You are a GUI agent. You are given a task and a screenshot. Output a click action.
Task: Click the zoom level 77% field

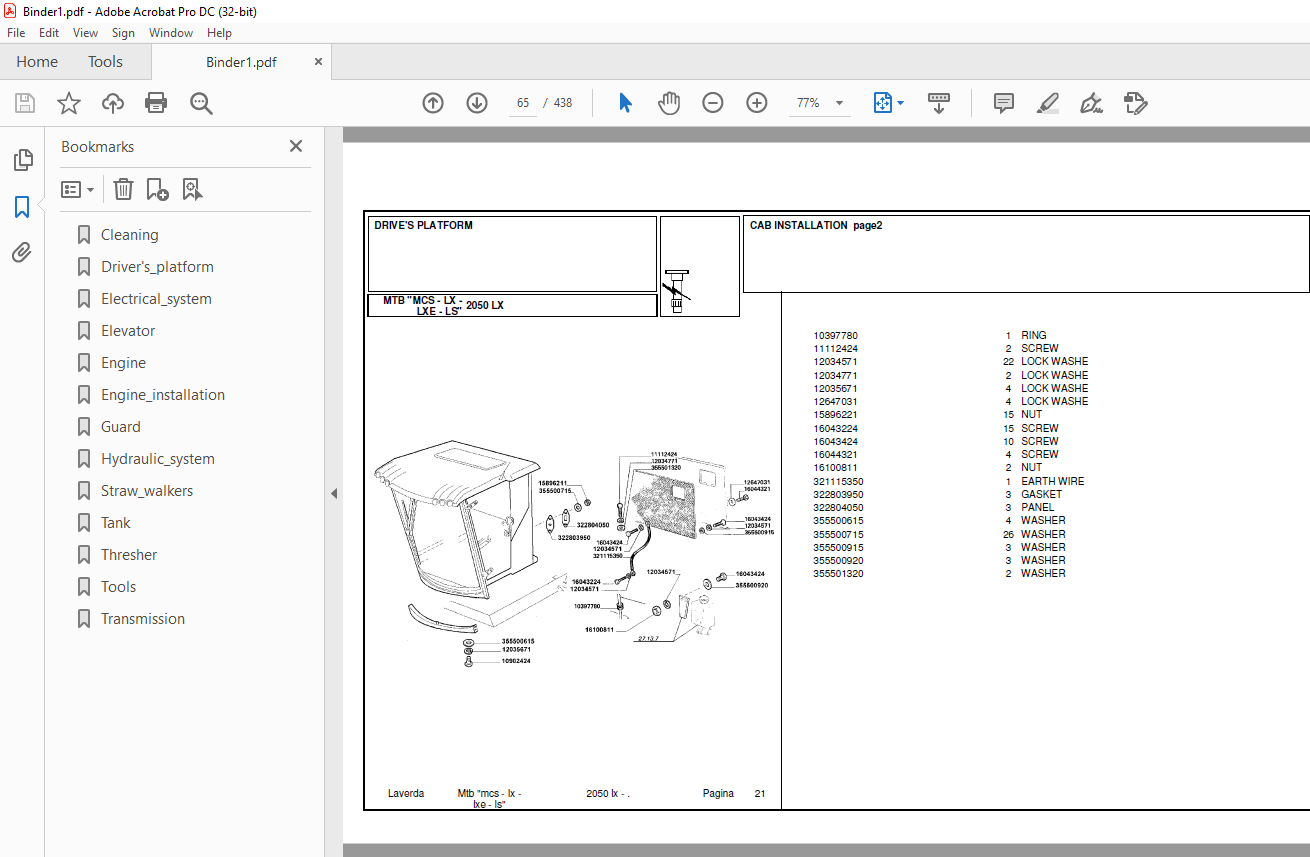[808, 103]
